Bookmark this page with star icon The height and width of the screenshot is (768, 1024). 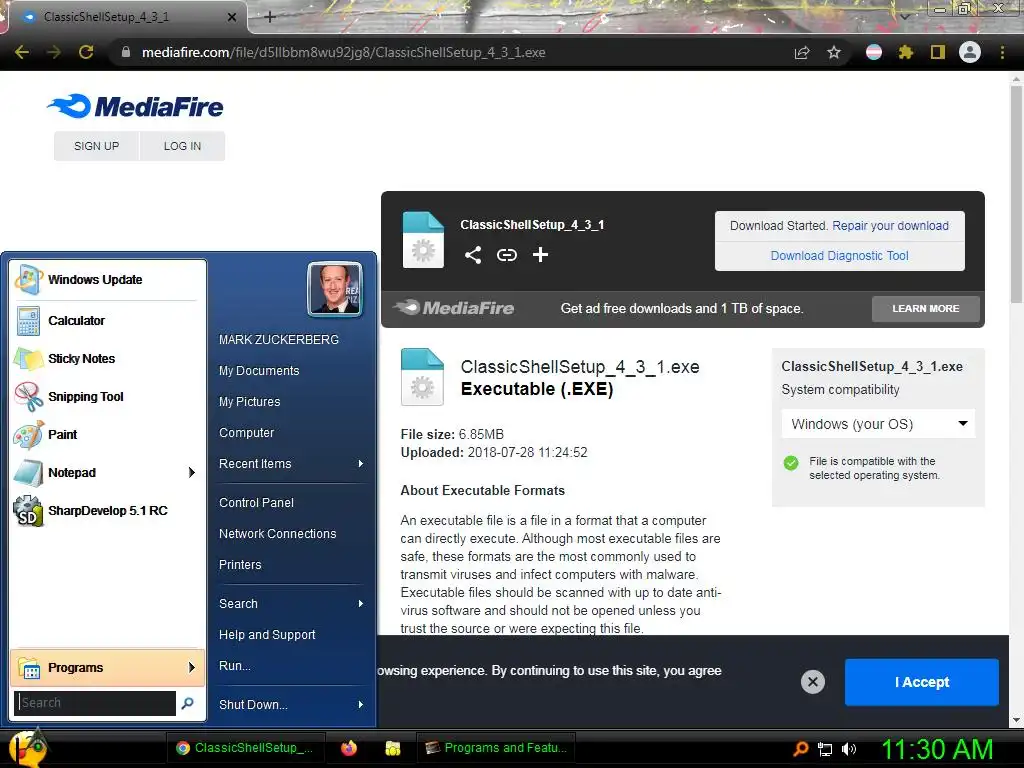pos(834,52)
